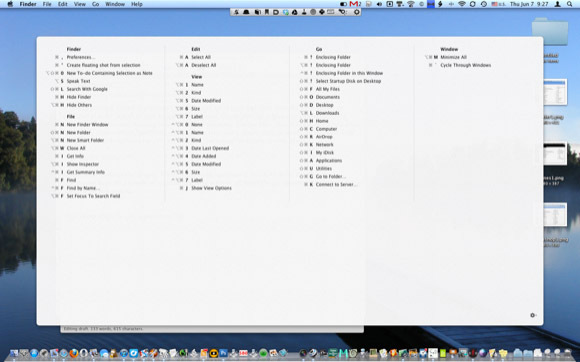Click the Documents entry
This screenshot has height=362, width=580.
(x=327, y=97)
